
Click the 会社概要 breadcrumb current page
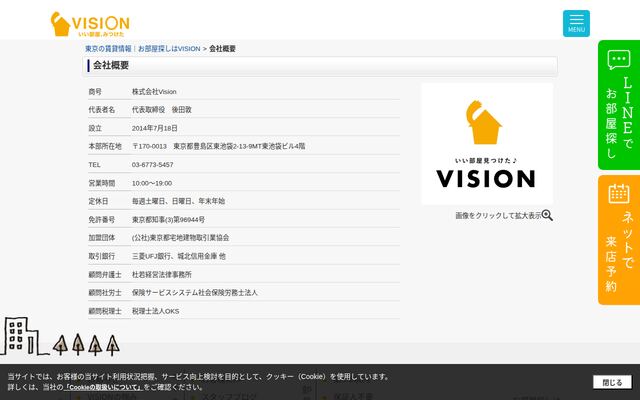tap(222, 49)
